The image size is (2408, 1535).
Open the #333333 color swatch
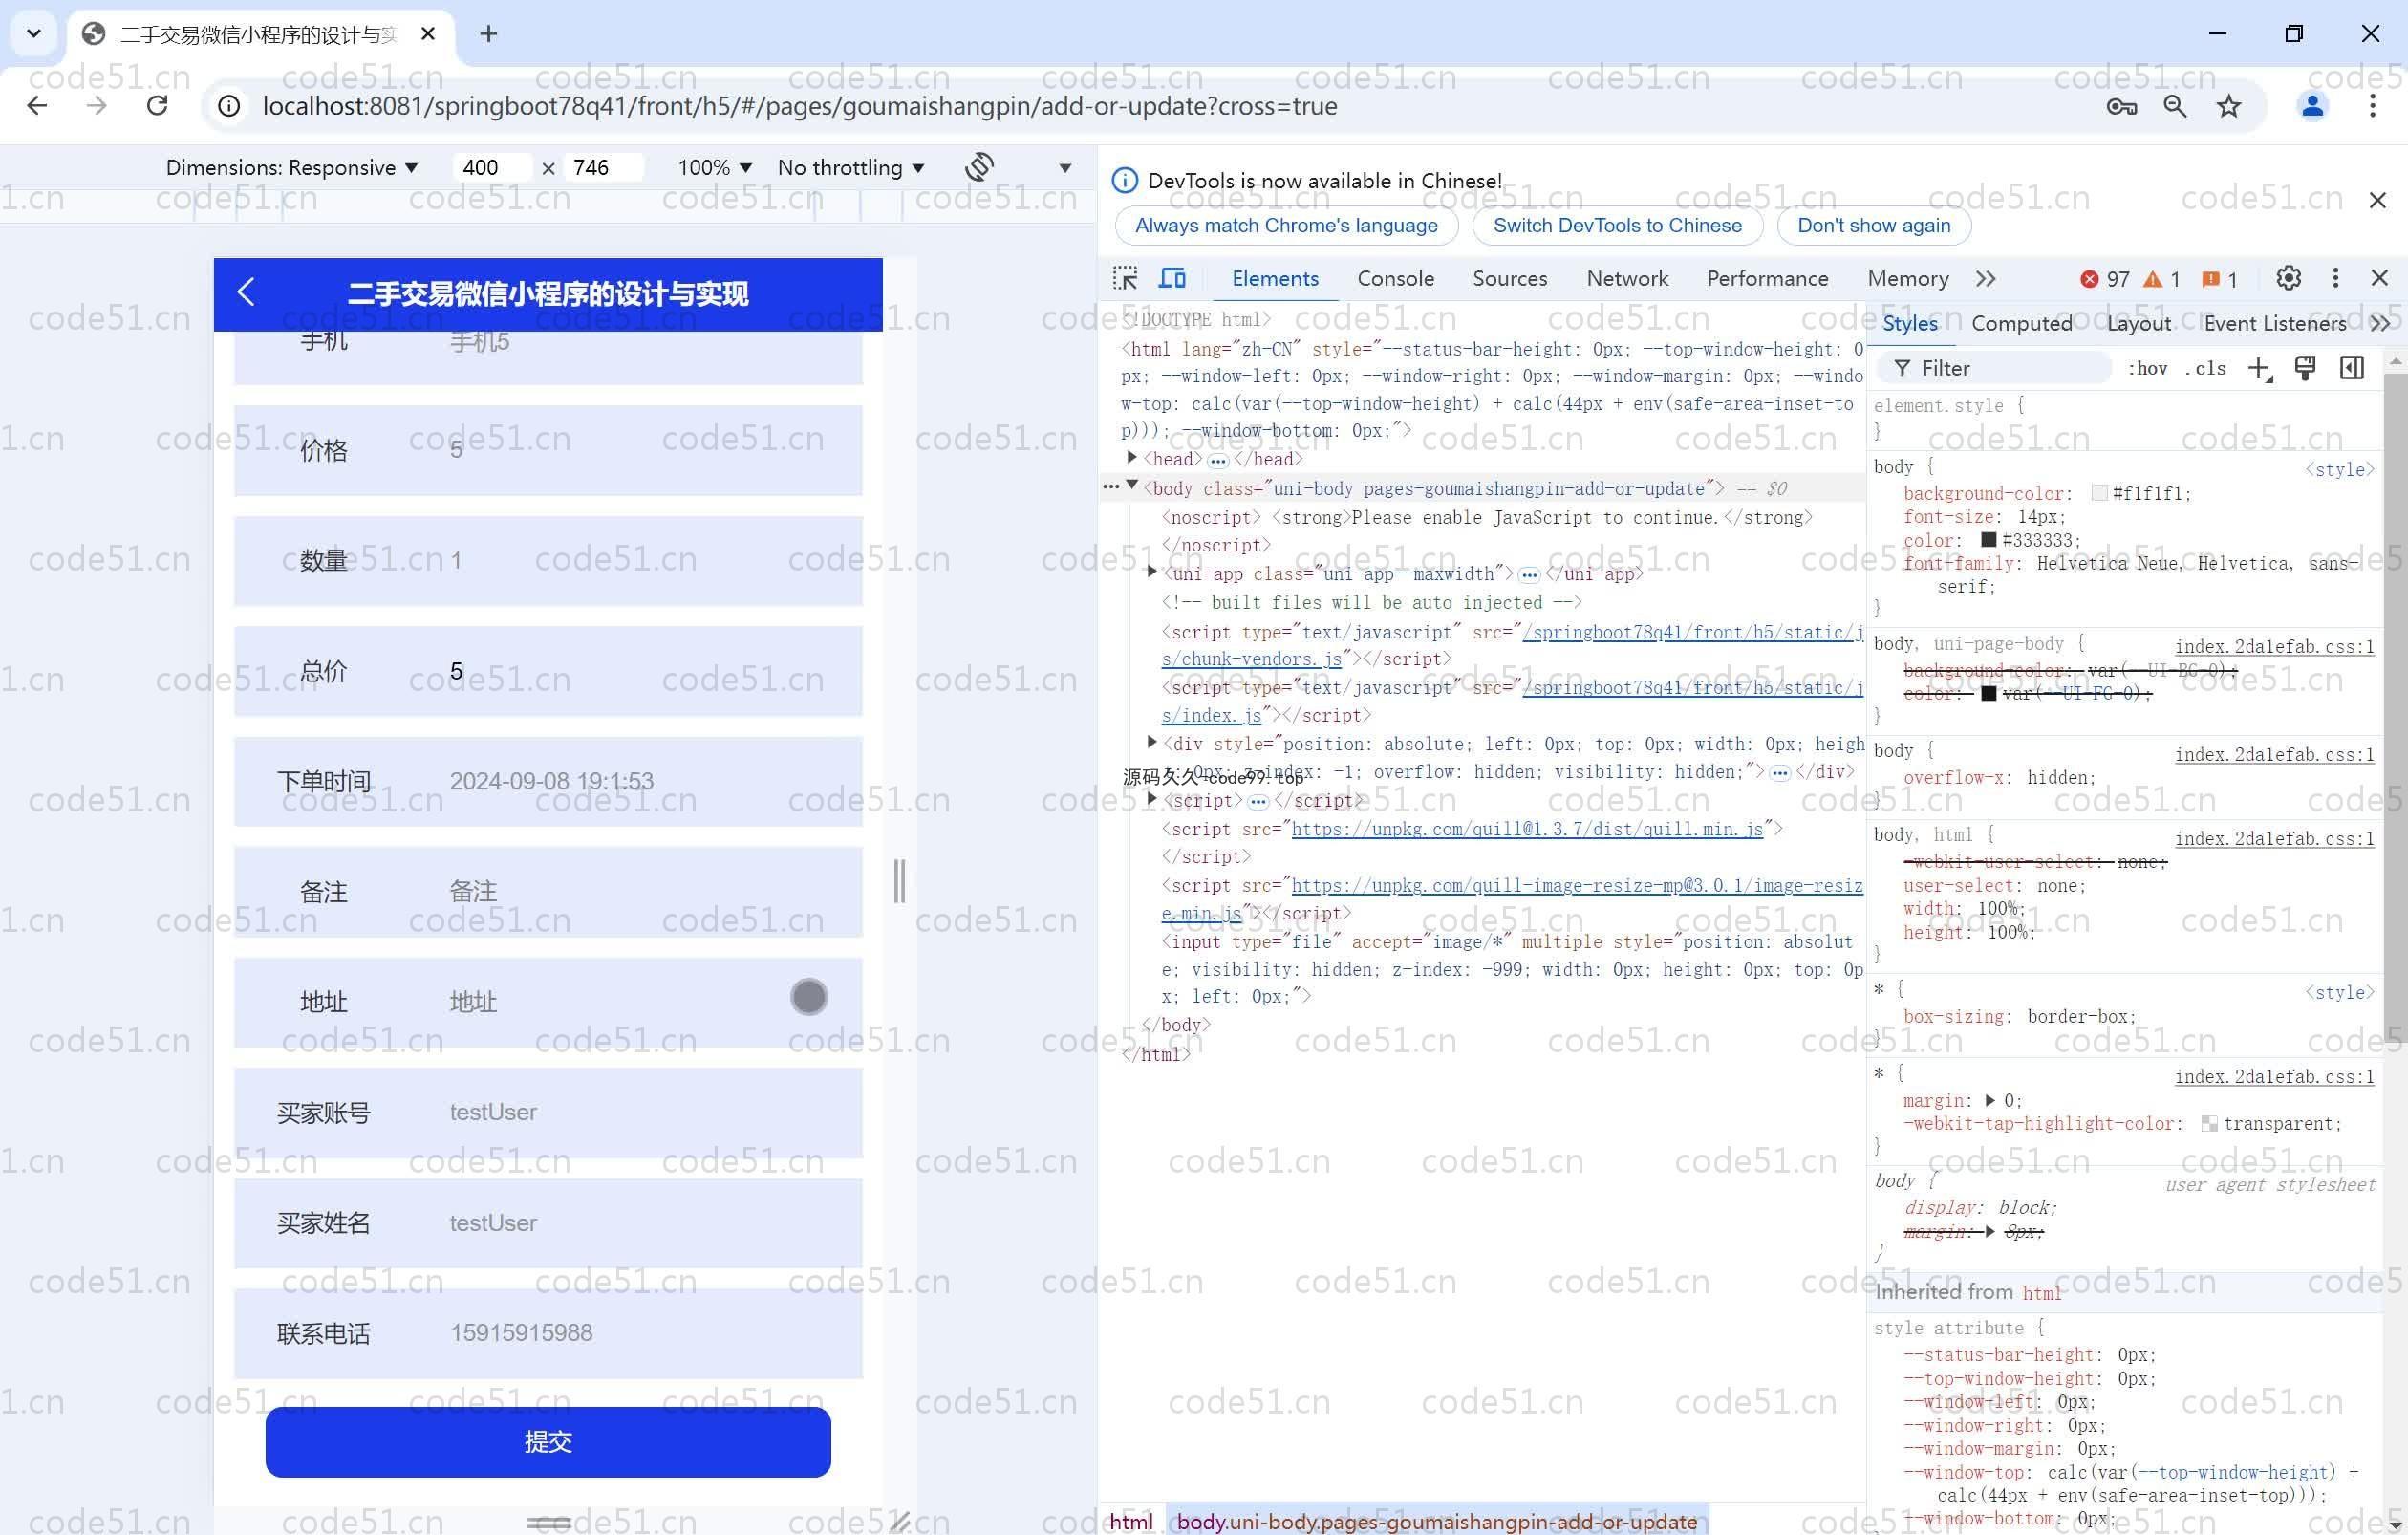[x=1988, y=540]
